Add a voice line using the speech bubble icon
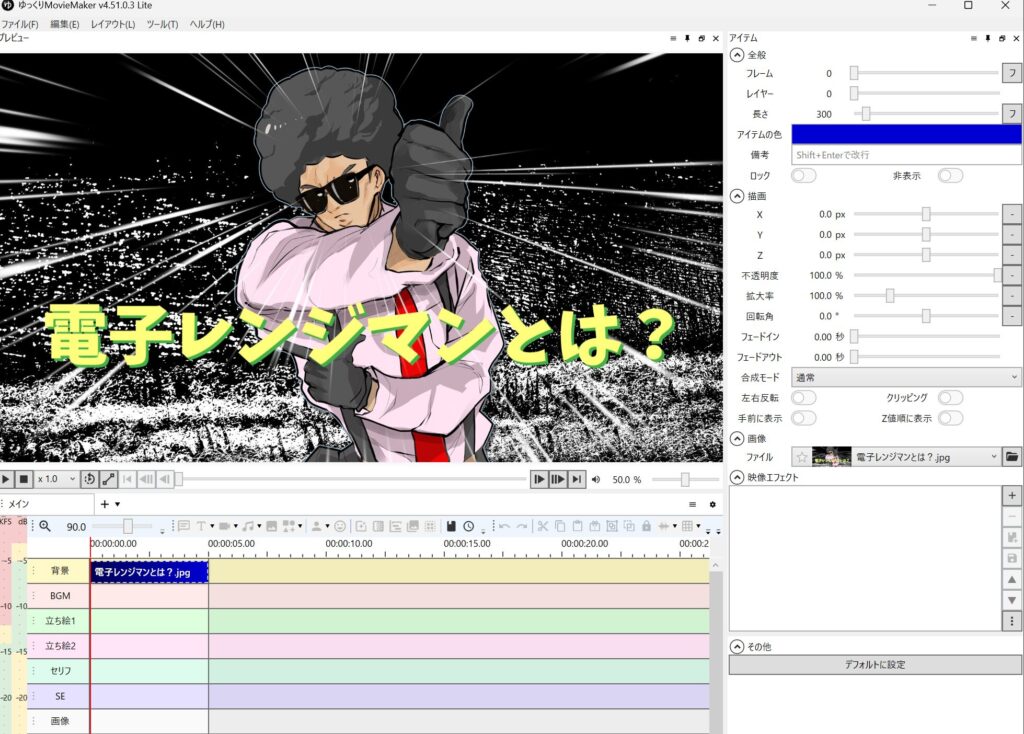This screenshot has width=1024, height=734. click(184, 525)
